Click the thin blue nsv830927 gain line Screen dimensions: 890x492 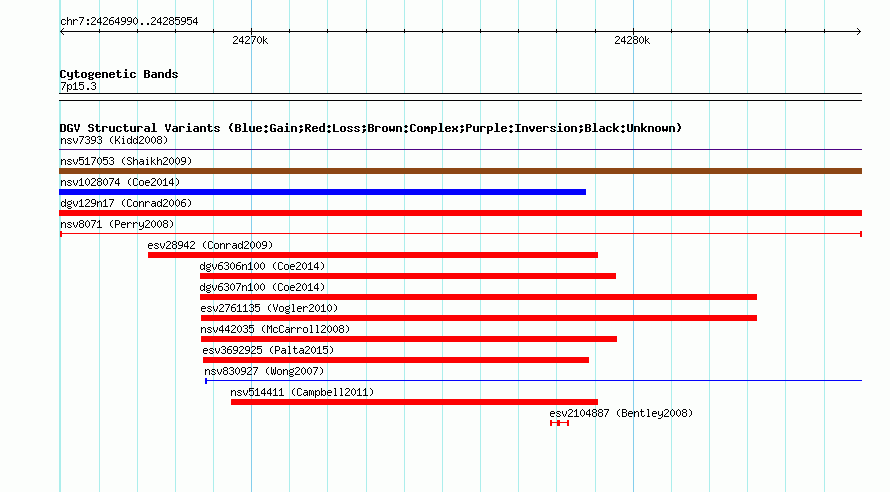[x=534, y=381]
